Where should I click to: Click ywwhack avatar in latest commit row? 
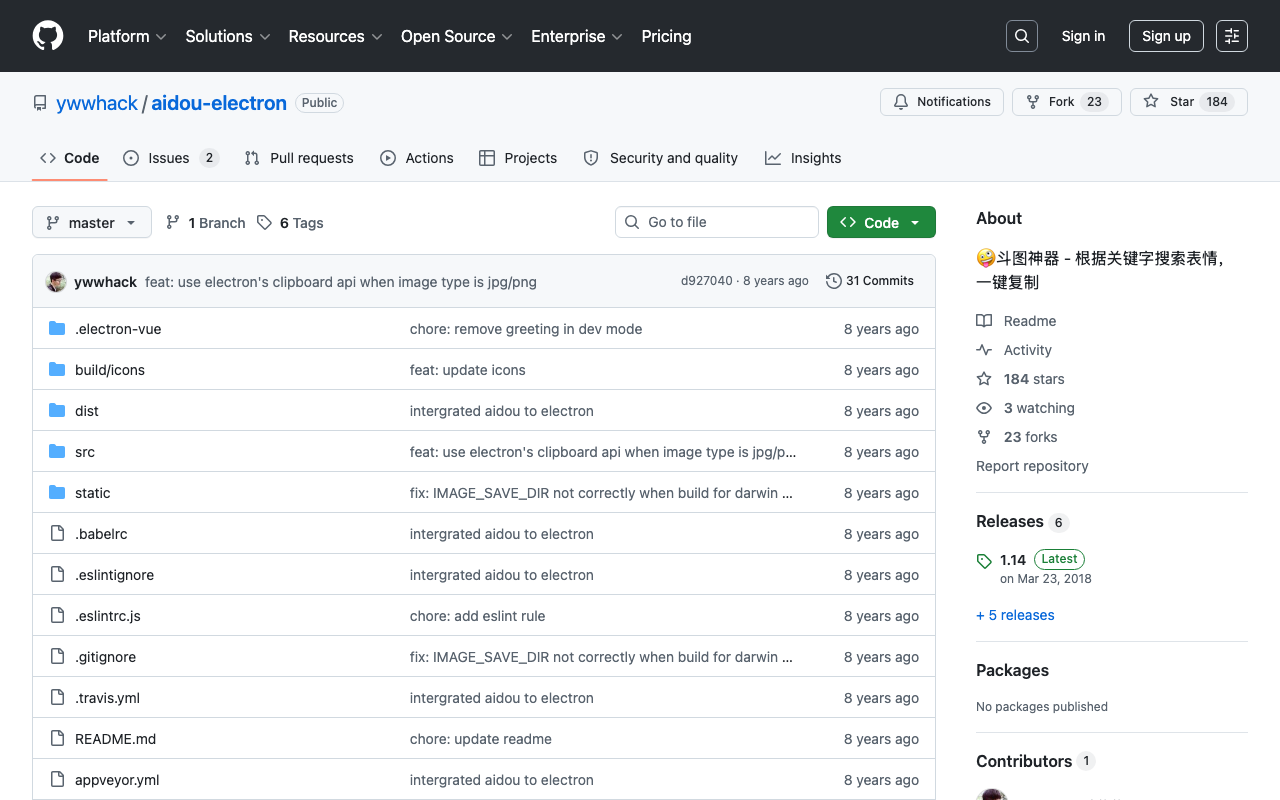coord(56,282)
